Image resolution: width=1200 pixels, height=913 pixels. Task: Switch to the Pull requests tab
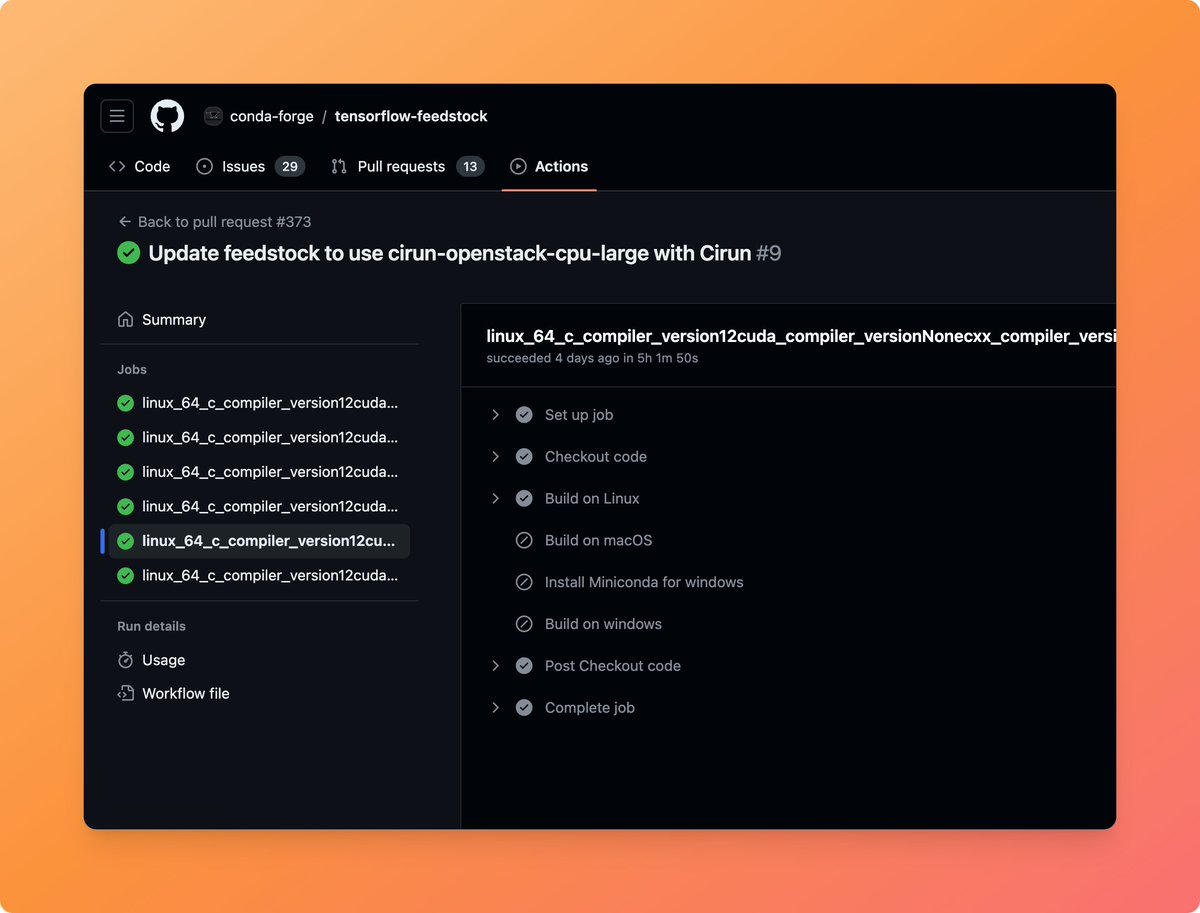click(x=407, y=166)
